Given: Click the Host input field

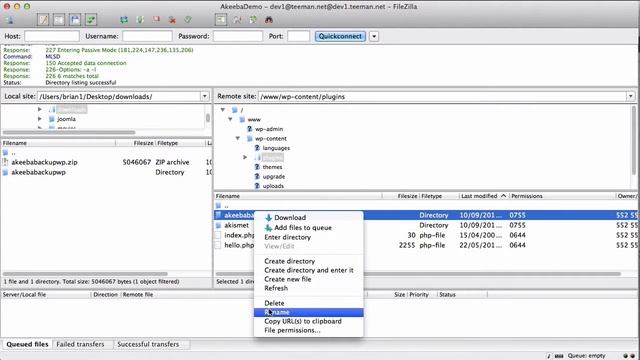Looking at the screenshot, I should click(x=52, y=36).
